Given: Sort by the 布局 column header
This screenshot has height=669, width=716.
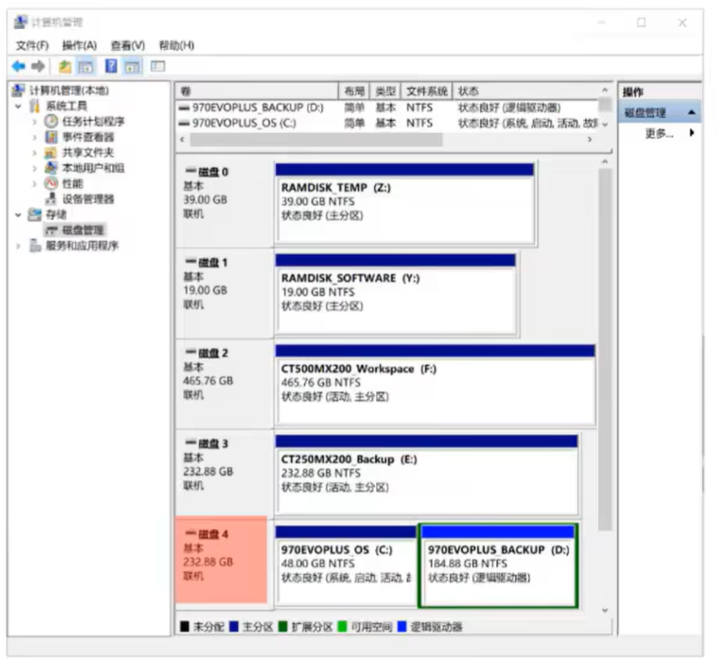Looking at the screenshot, I should pyautogui.click(x=353, y=91).
